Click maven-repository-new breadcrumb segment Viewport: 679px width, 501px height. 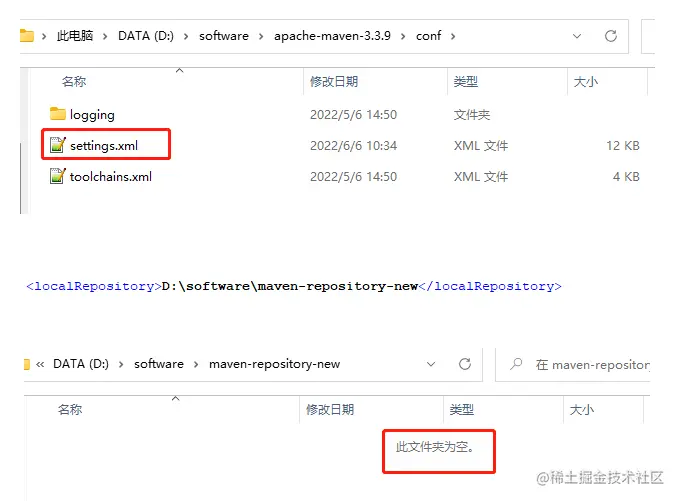[275, 364]
